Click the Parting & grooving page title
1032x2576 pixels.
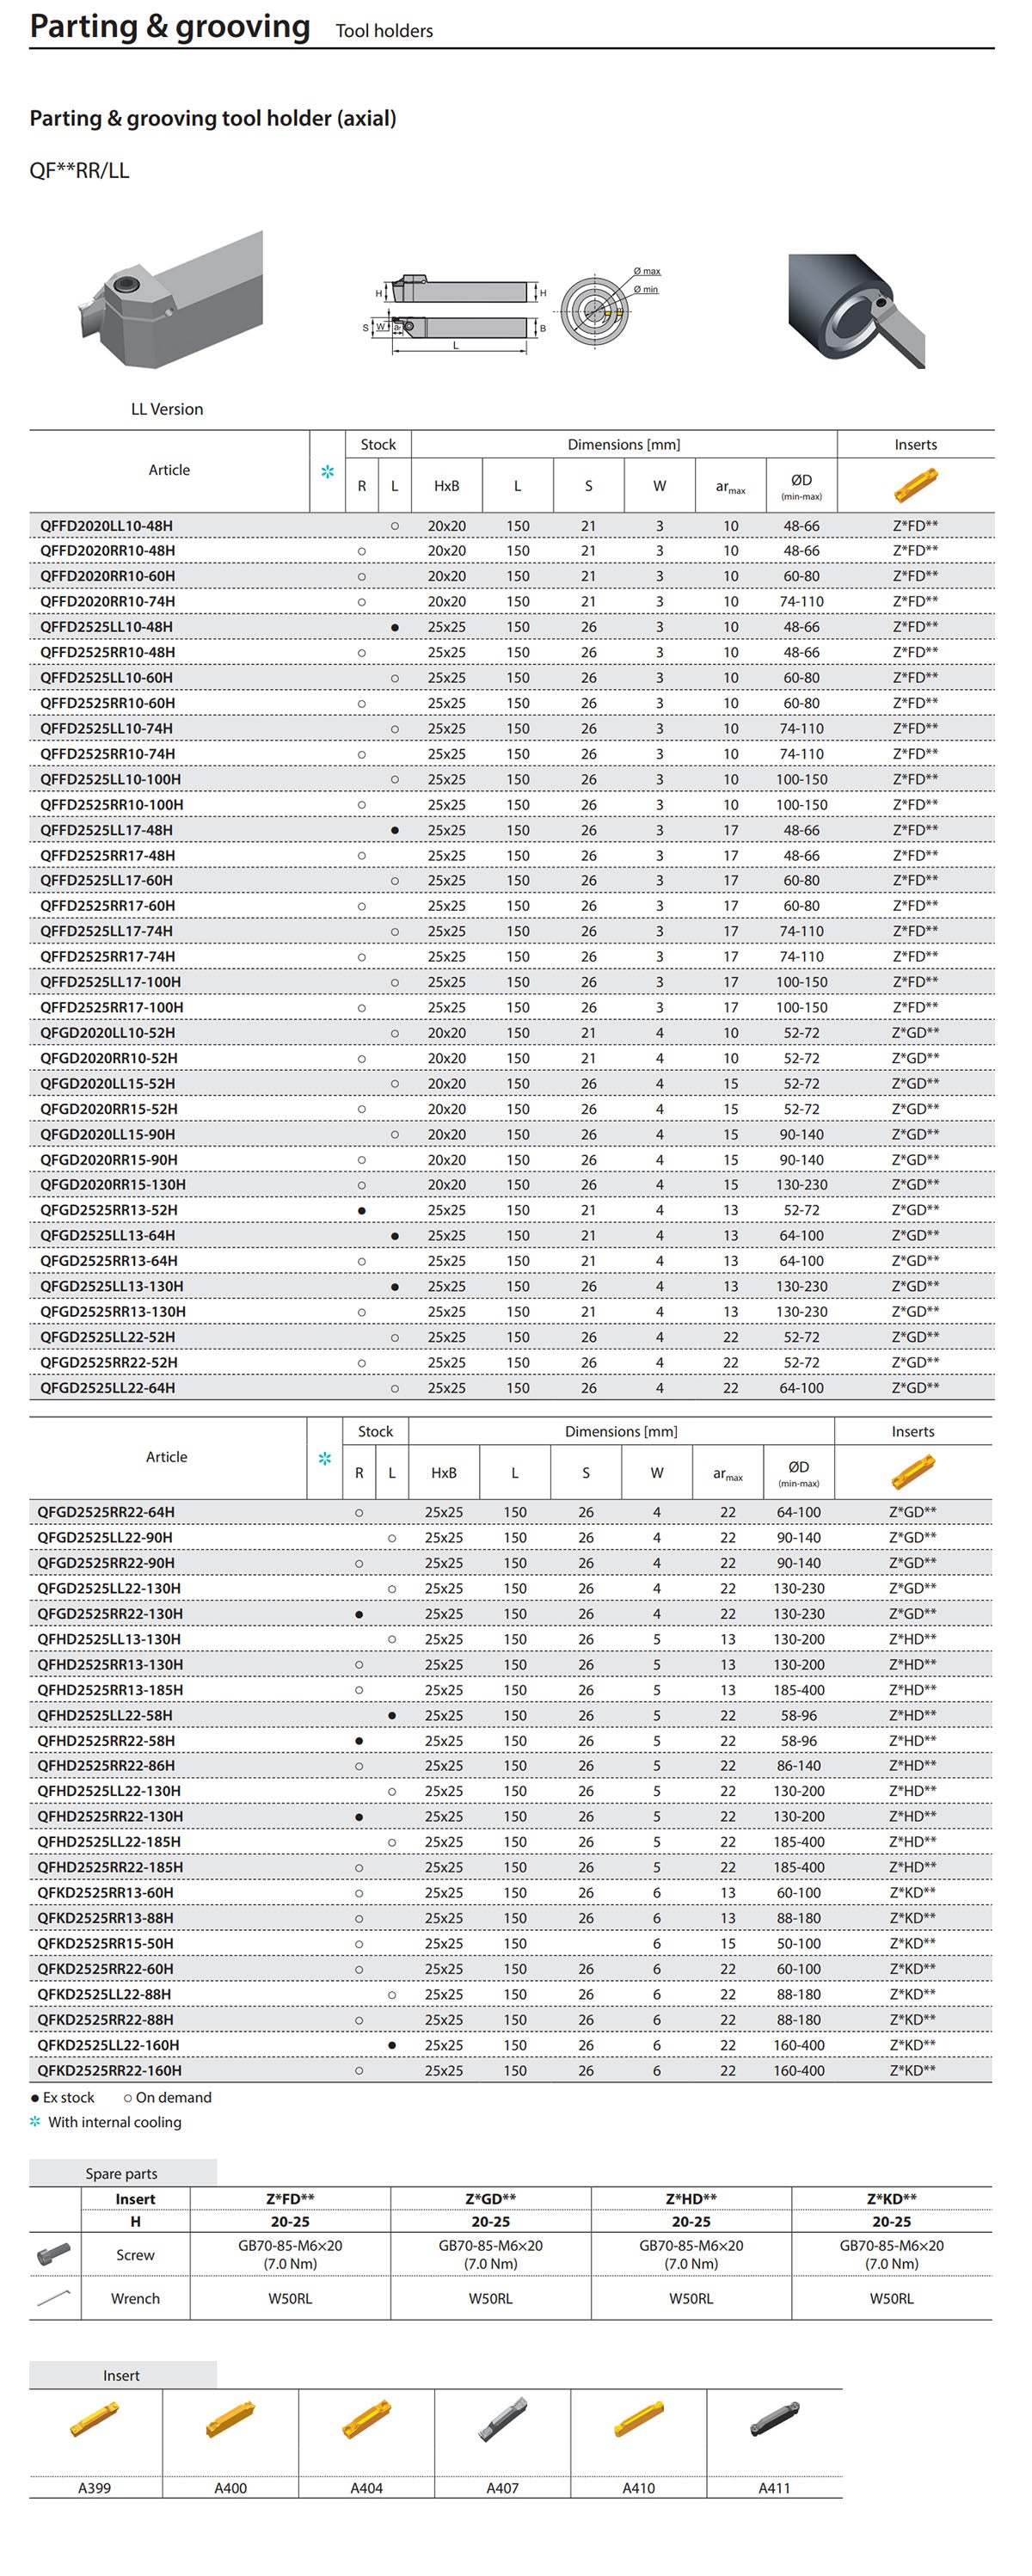click(170, 26)
